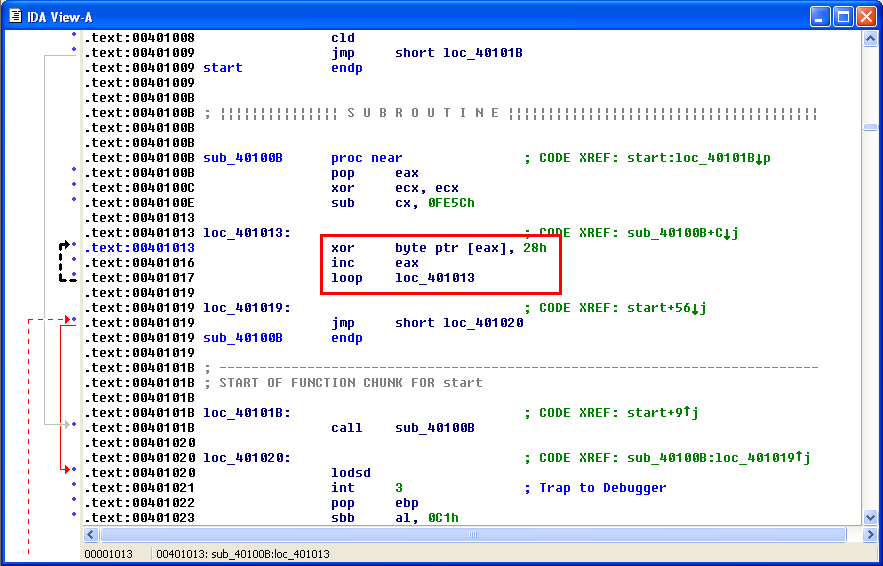Click the horizontal scrollbar's left arrow
This screenshot has width=883, height=566.
[x=89, y=534]
